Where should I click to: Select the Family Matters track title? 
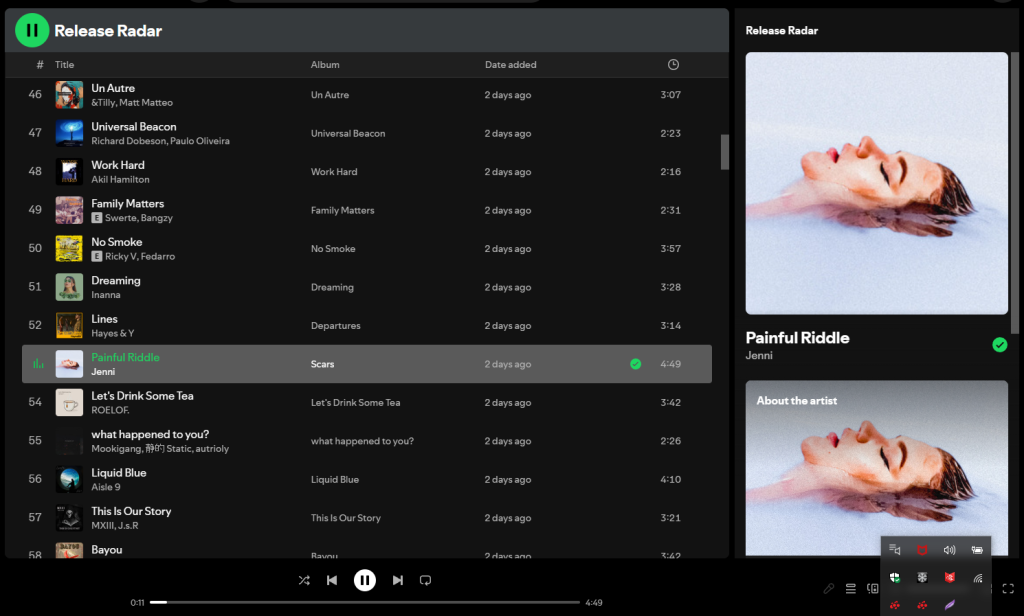coord(127,204)
